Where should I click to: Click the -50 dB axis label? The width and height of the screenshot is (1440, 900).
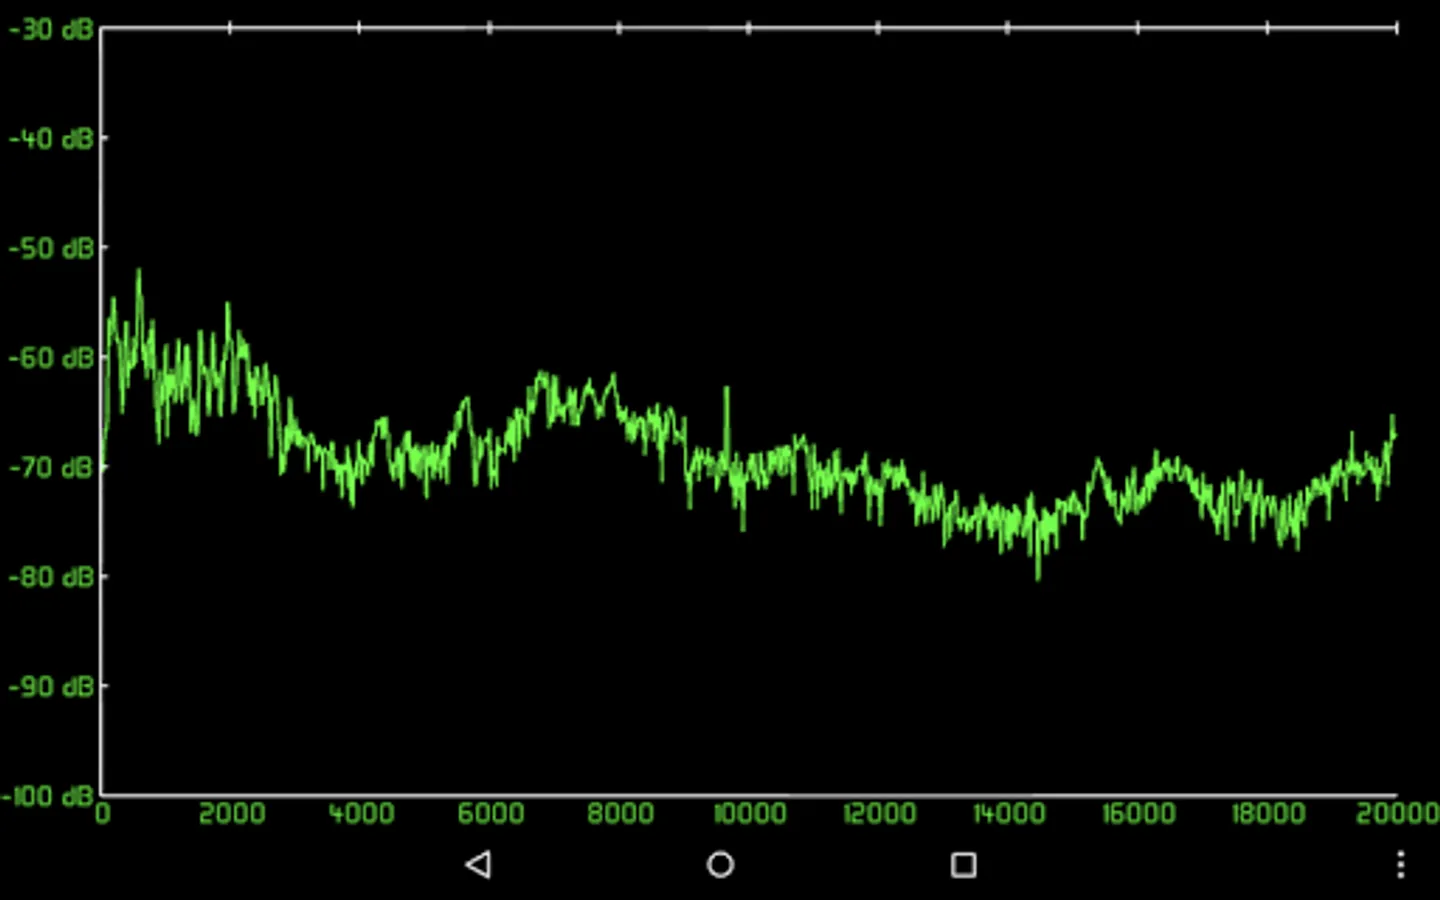[50, 248]
